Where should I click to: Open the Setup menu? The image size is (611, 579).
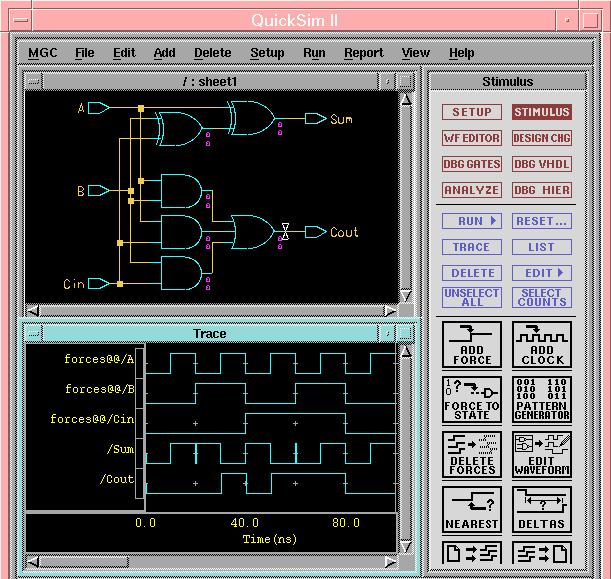tap(267, 53)
